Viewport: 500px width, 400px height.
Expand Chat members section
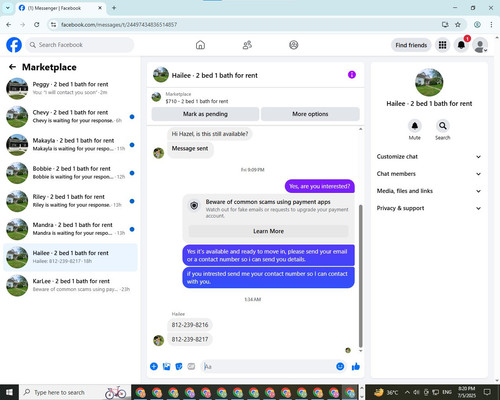point(429,174)
